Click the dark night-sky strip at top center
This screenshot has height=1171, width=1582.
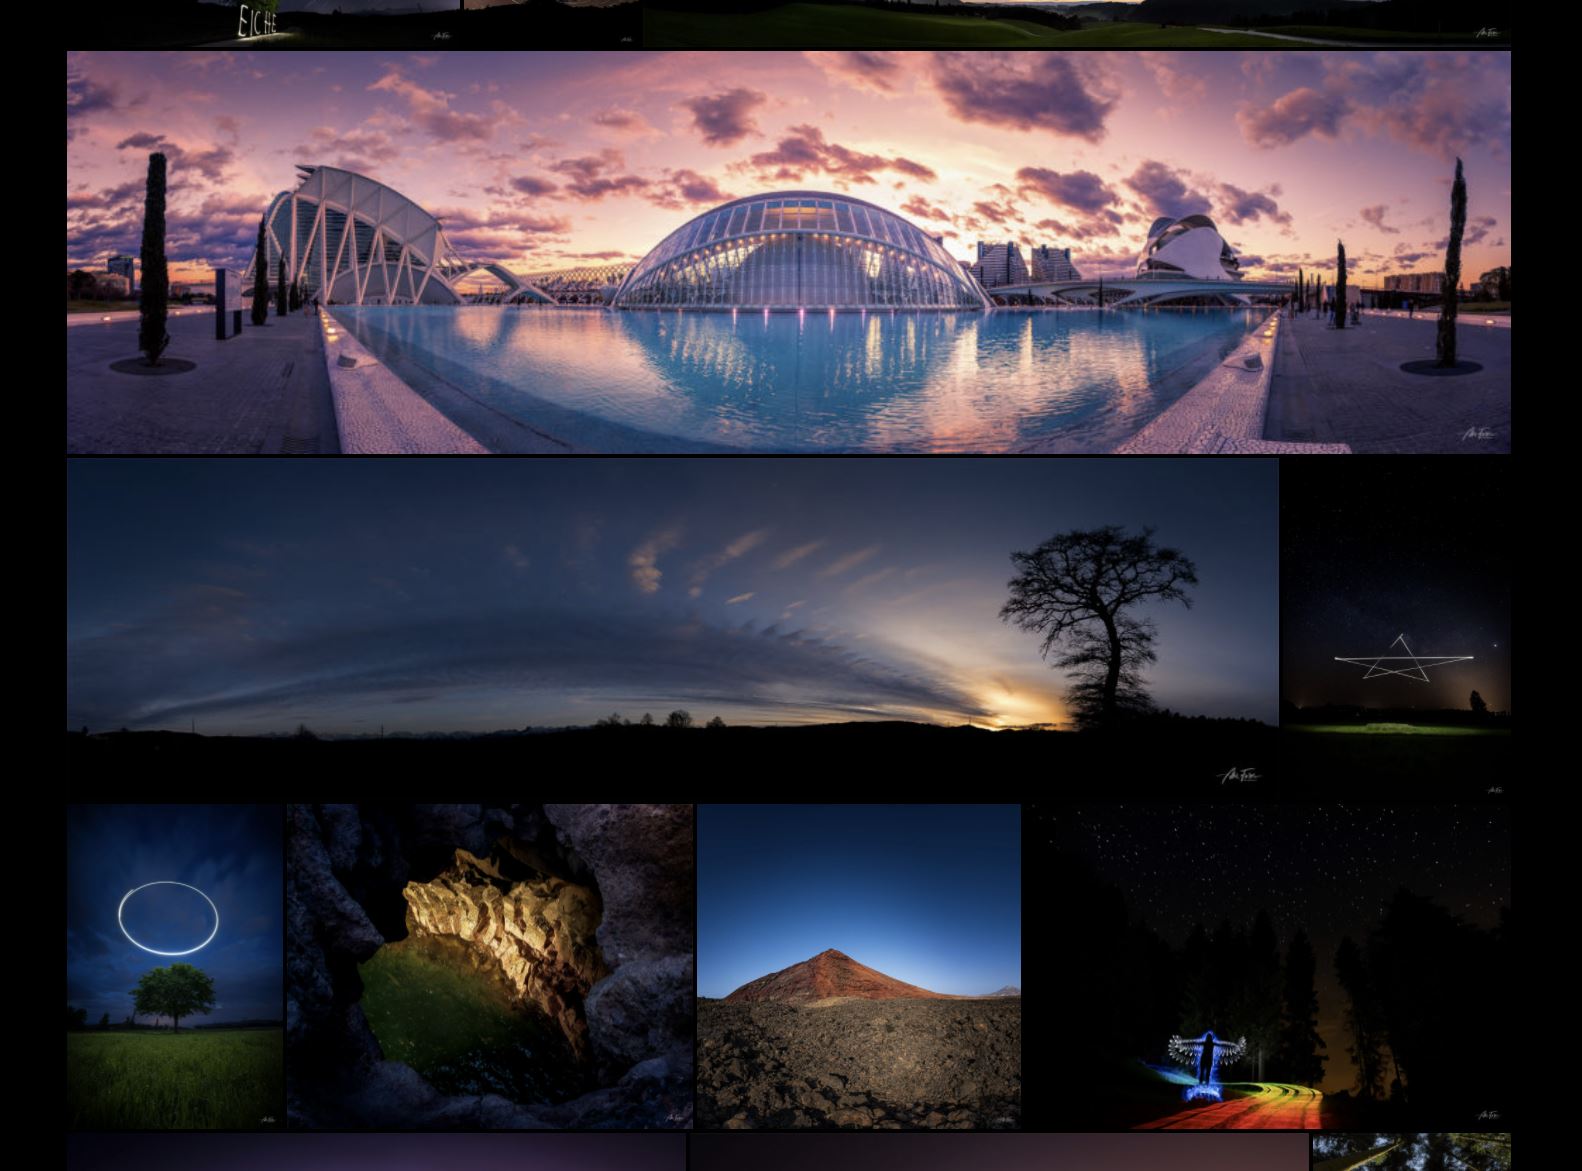click(552, 23)
